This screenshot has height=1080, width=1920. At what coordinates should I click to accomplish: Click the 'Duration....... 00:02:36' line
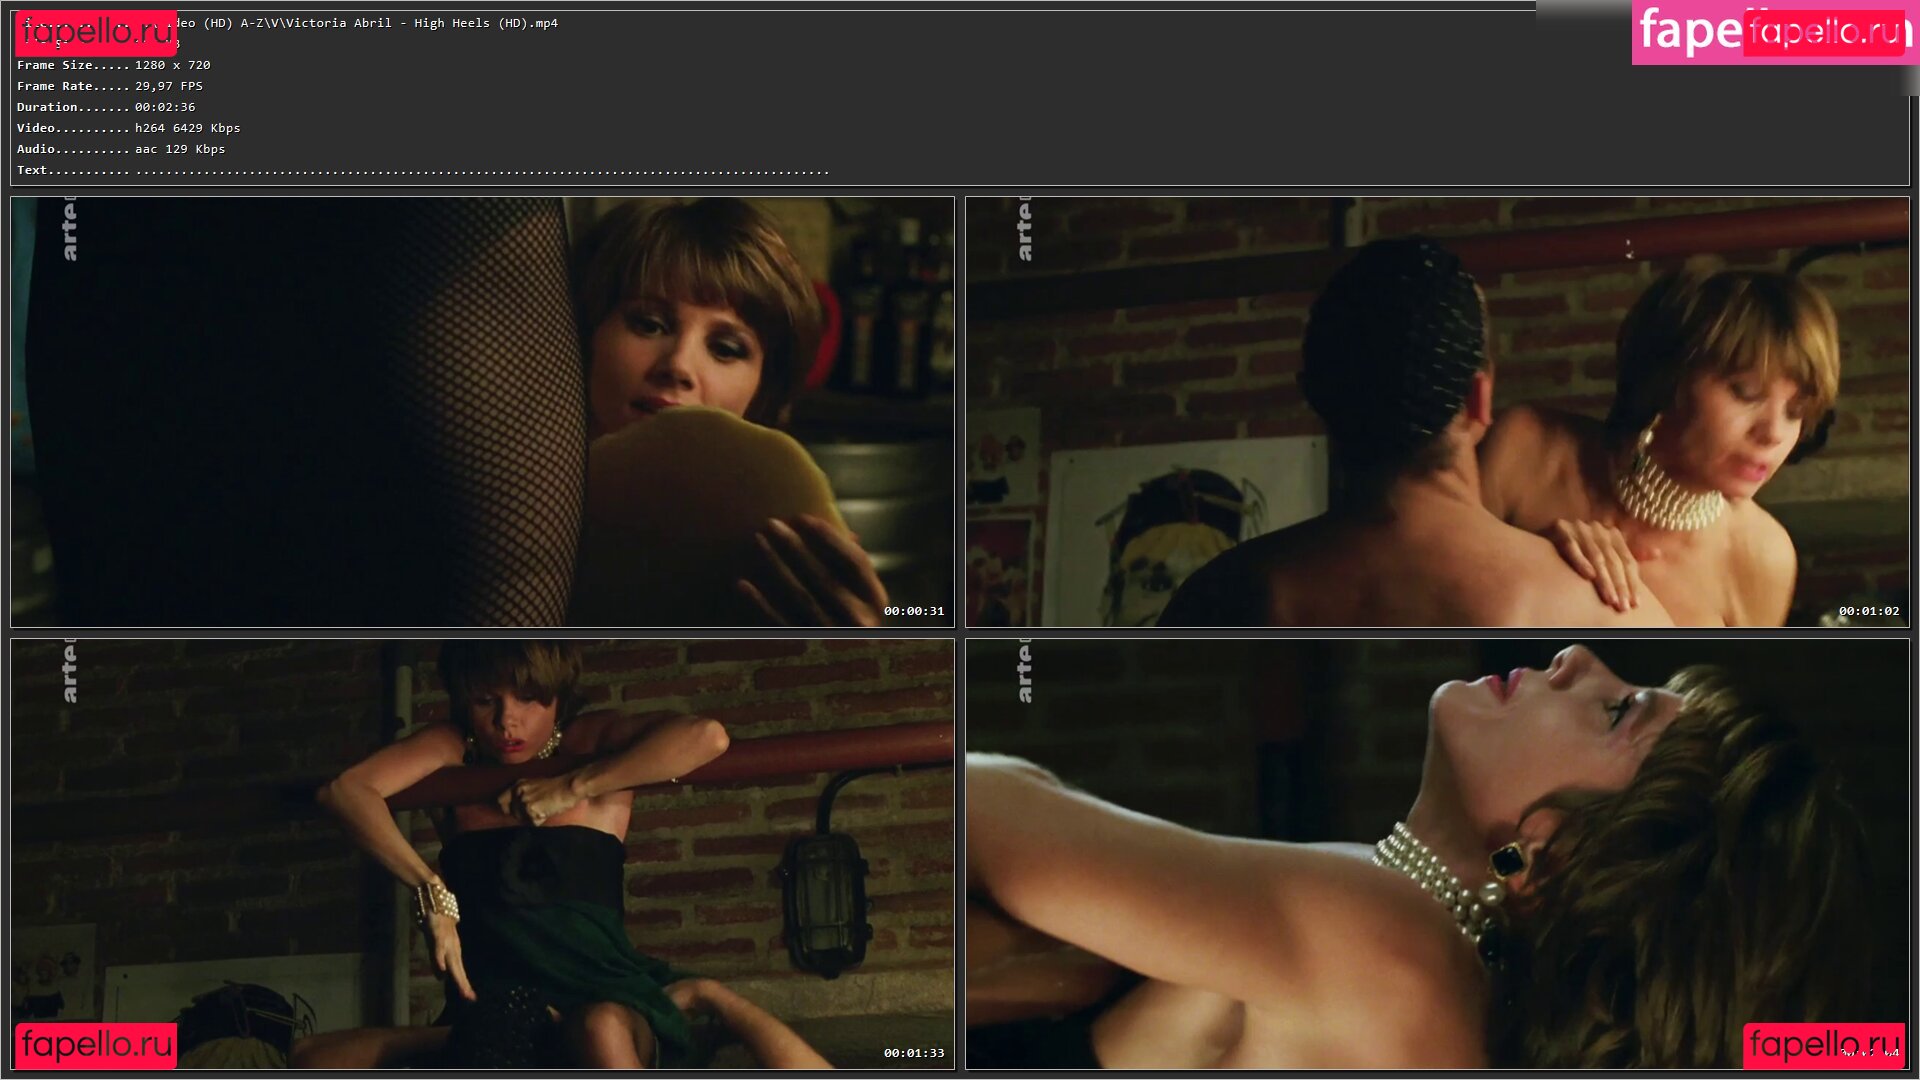(x=106, y=107)
